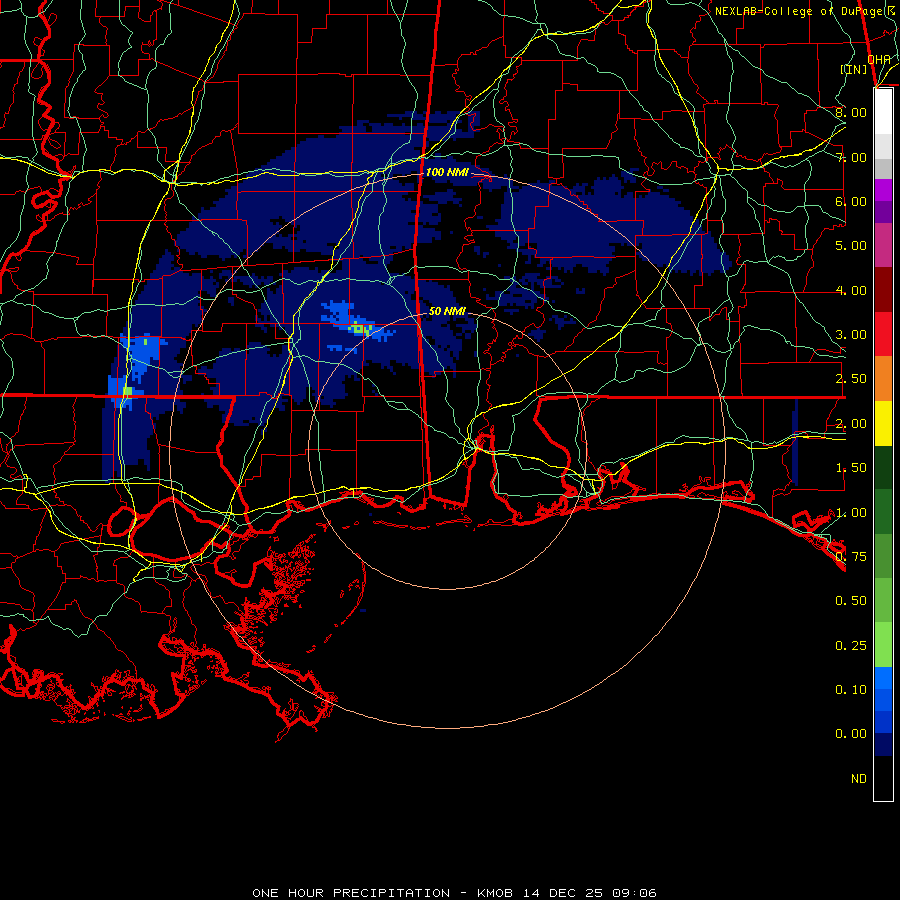
Task: Pick the orange swatch near 2.50
Action: coord(883,379)
